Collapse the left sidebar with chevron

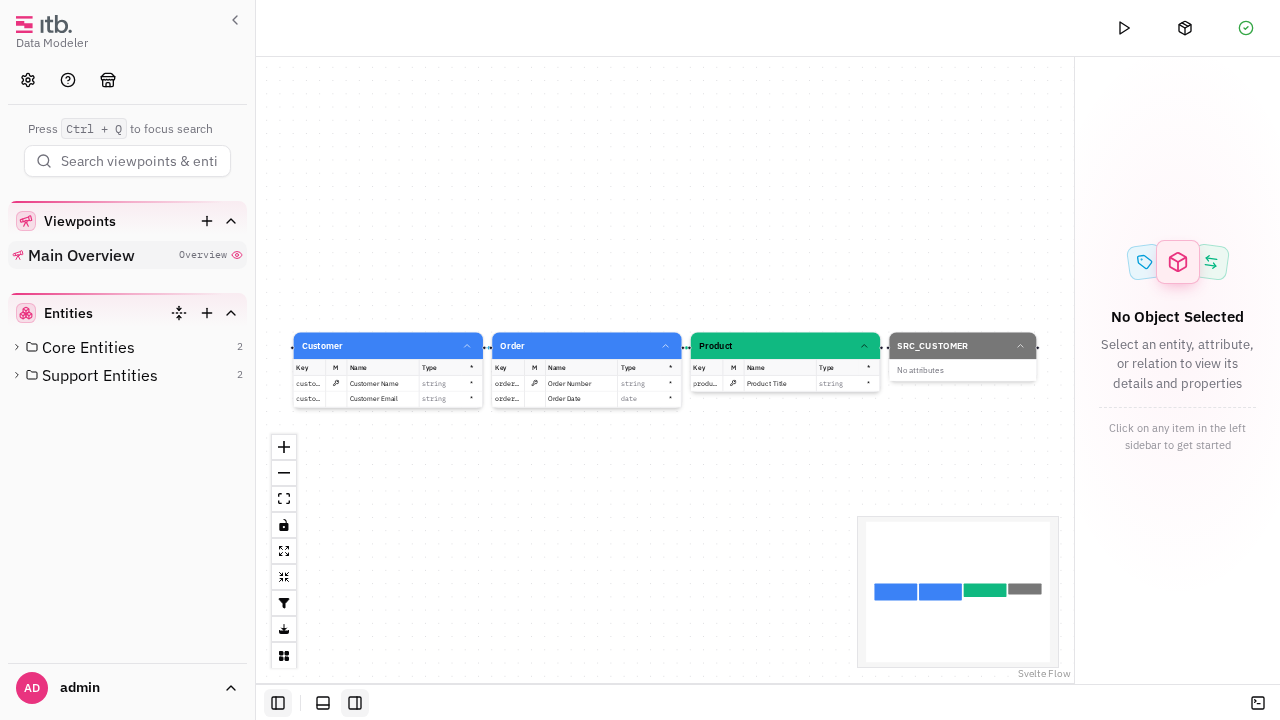click(235, 19)
